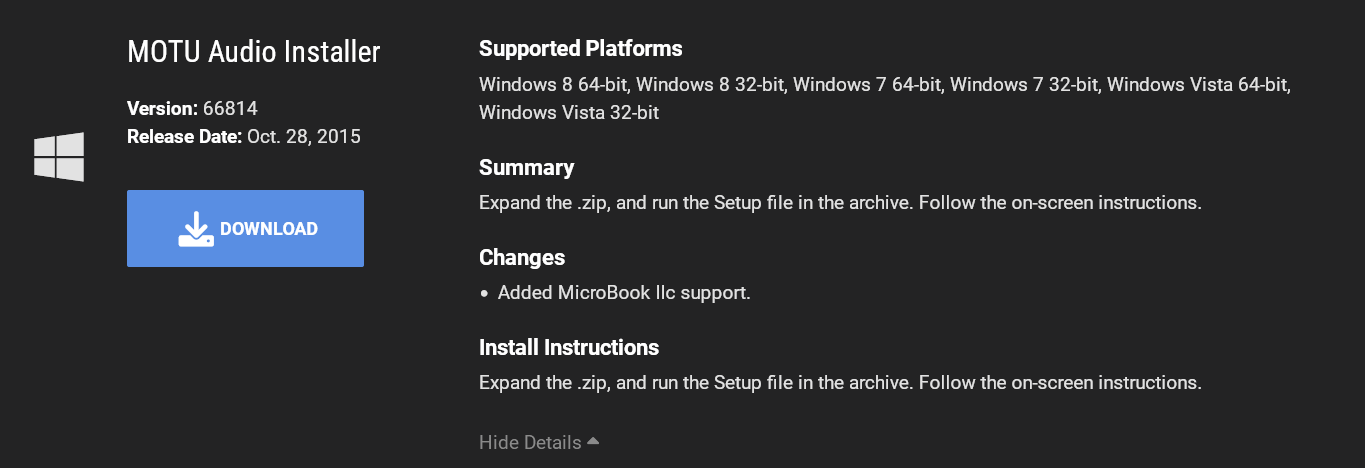
Task: Click the Changes heading
Action: click(x=522, y=258)
